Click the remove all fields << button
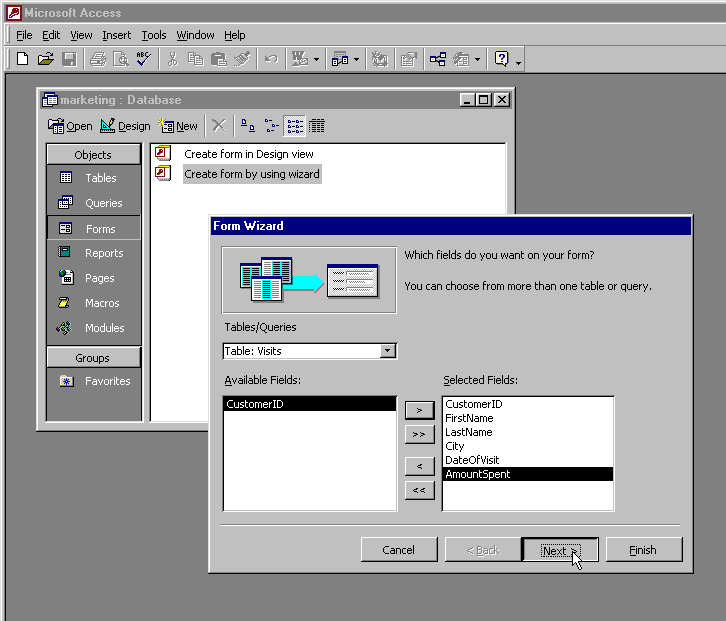 [x=419, y=490]
